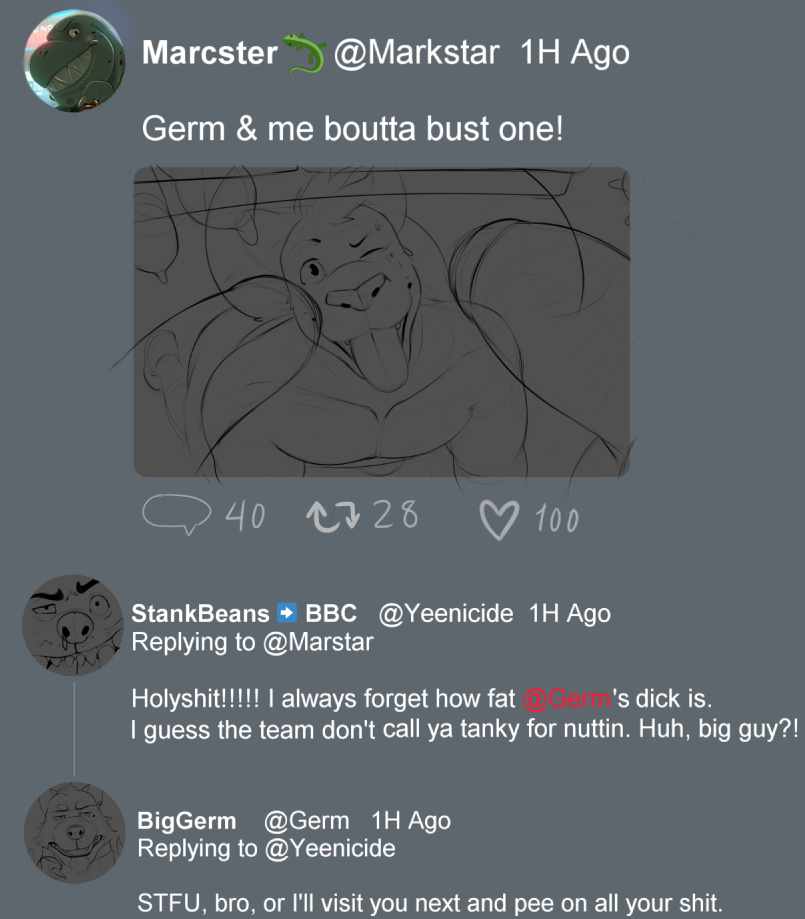
Task: Click the '1H Ago' timestamp on Marcster's post
Action: (575, 53)
